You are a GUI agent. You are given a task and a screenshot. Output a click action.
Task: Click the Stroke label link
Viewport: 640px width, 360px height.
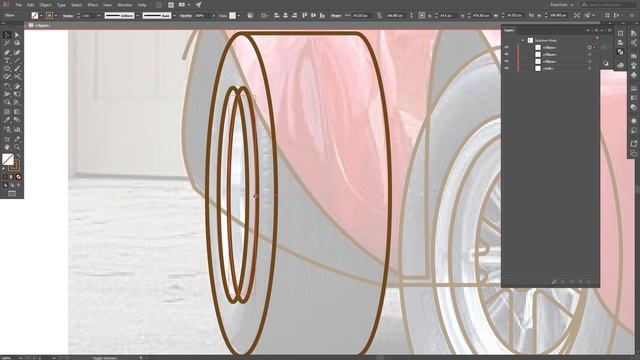[68, 16]
